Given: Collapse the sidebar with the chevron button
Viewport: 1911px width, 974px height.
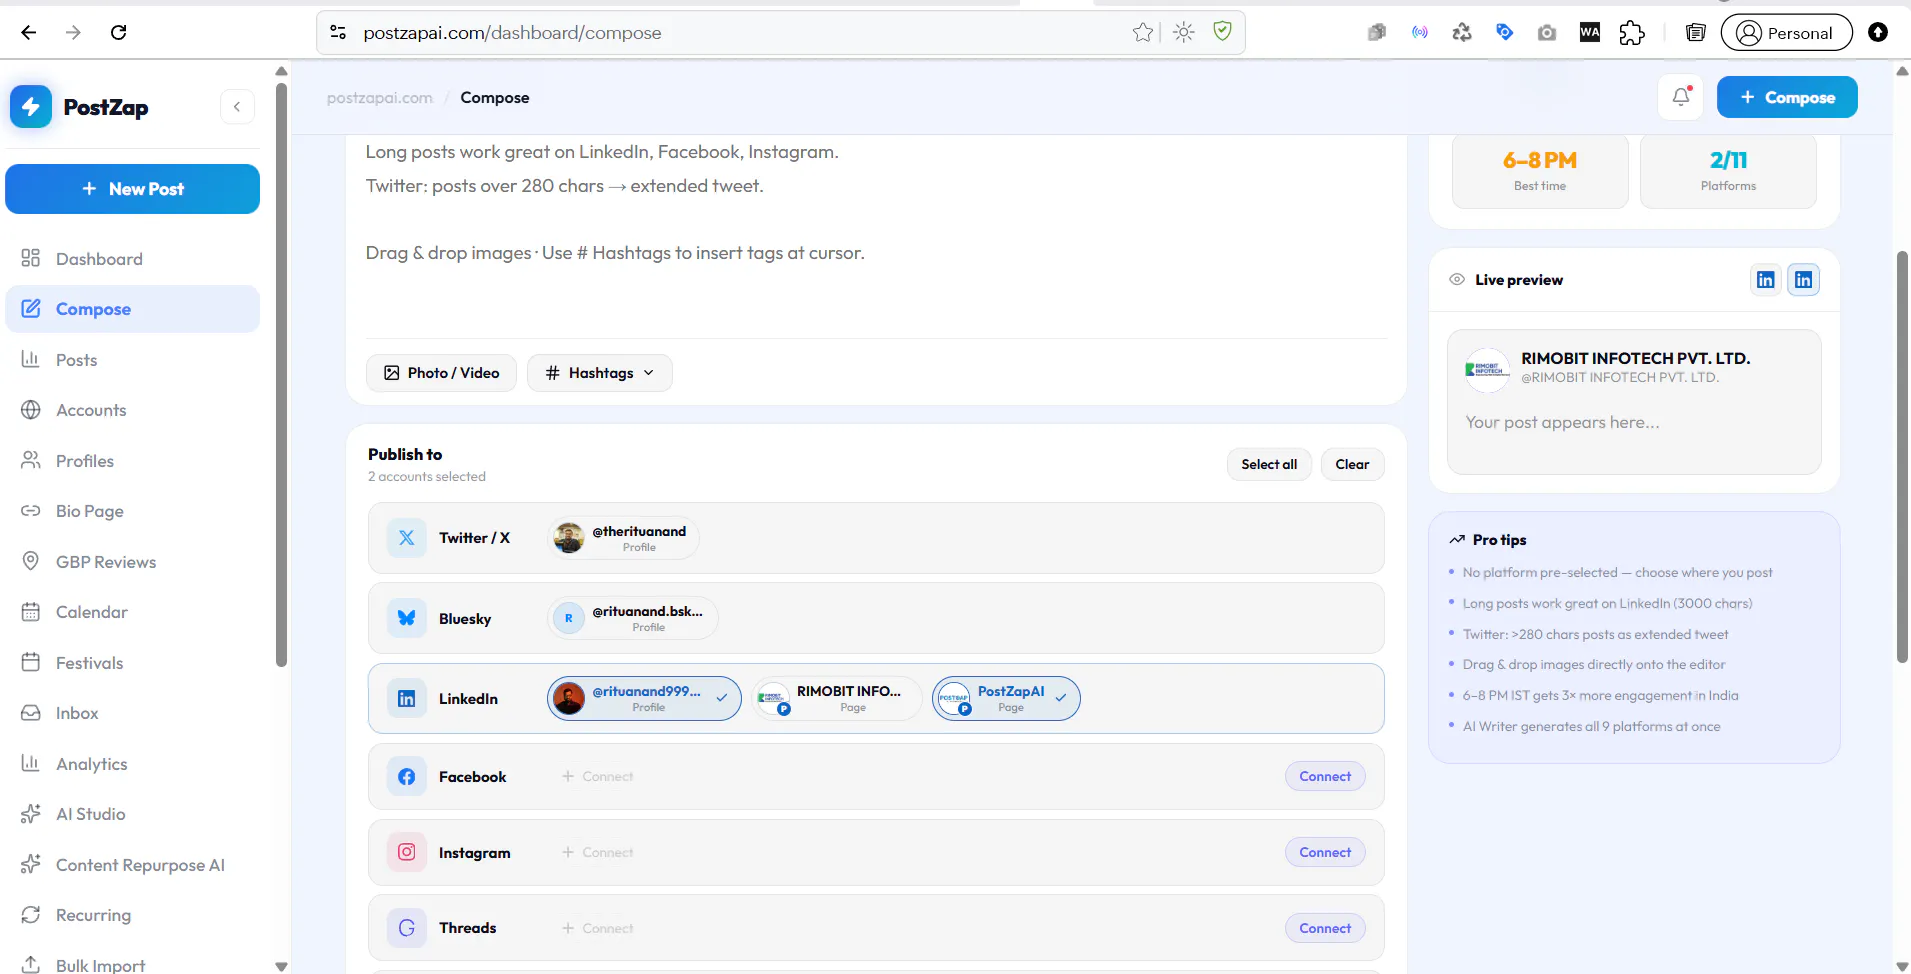Looking at the screenshot, I should tap(237, 107).
